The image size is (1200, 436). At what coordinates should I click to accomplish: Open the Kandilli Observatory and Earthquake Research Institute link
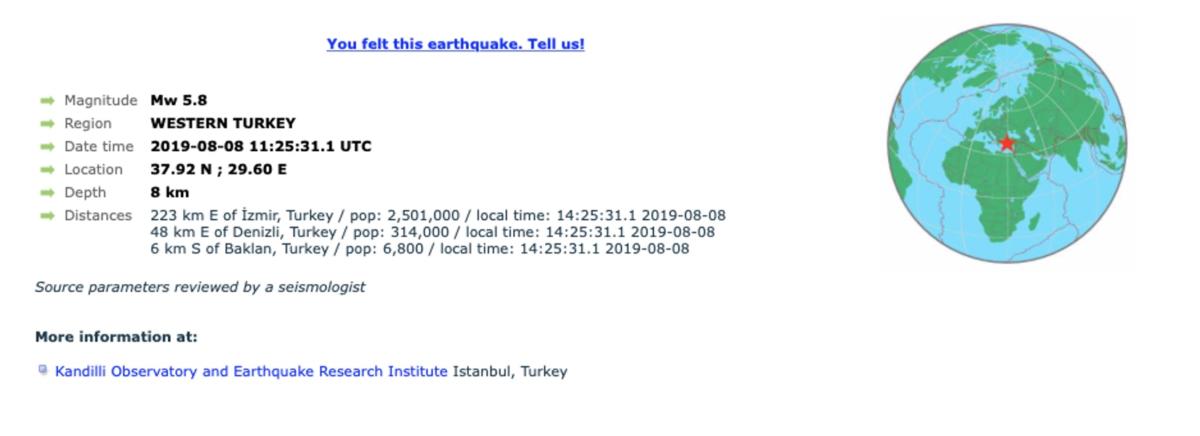(251, 371)
